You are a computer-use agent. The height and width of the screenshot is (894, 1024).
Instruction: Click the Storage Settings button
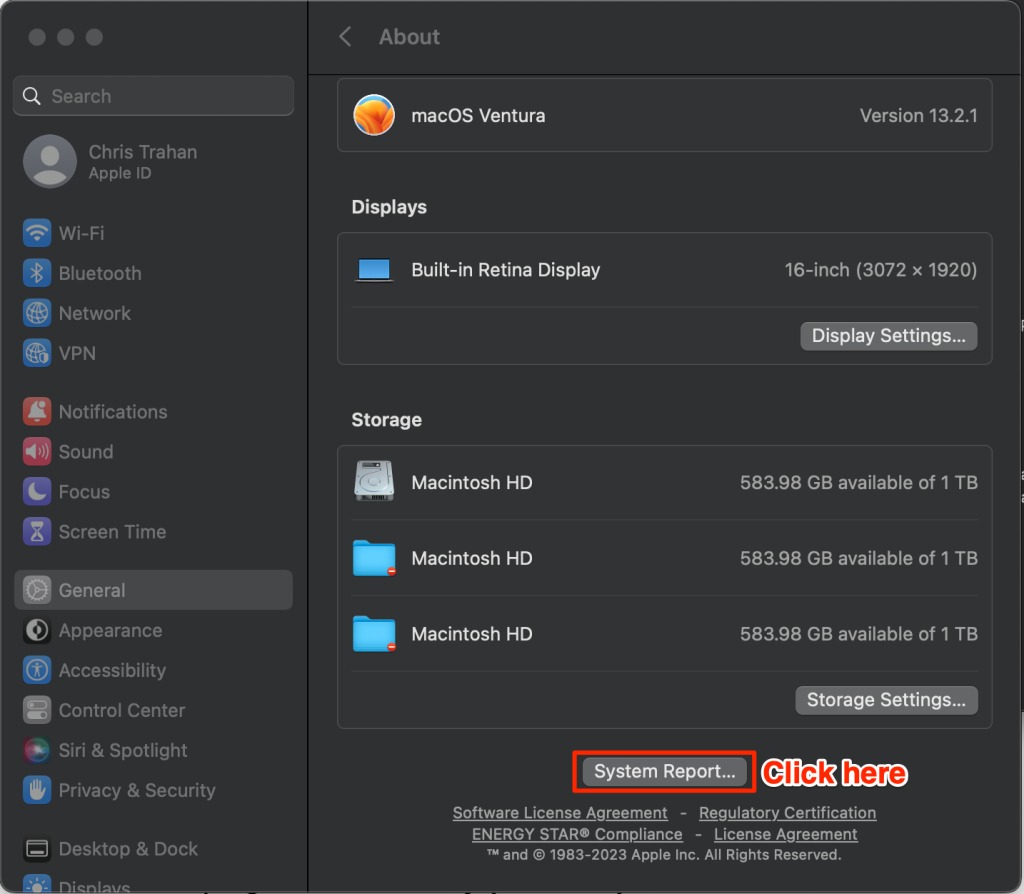pyautogui.click(x=886, y=700)
